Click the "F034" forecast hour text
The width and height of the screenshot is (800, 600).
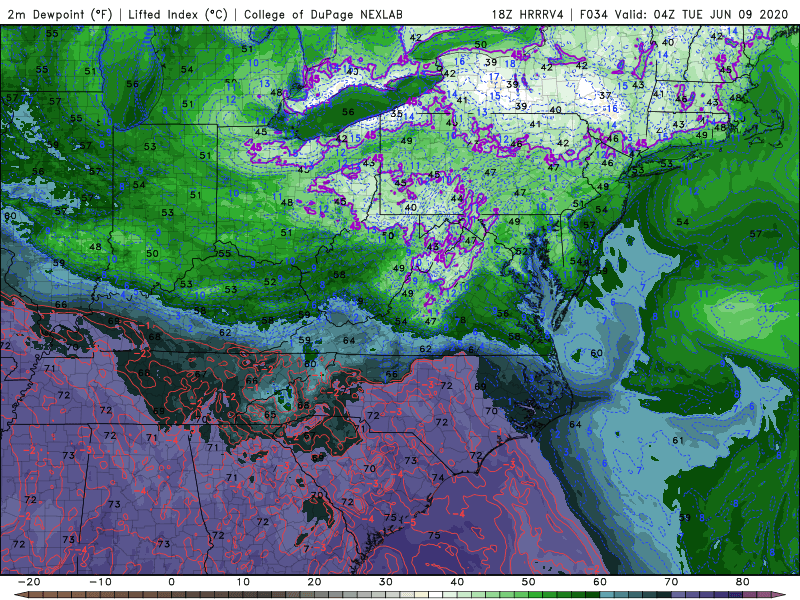point(594,14)
